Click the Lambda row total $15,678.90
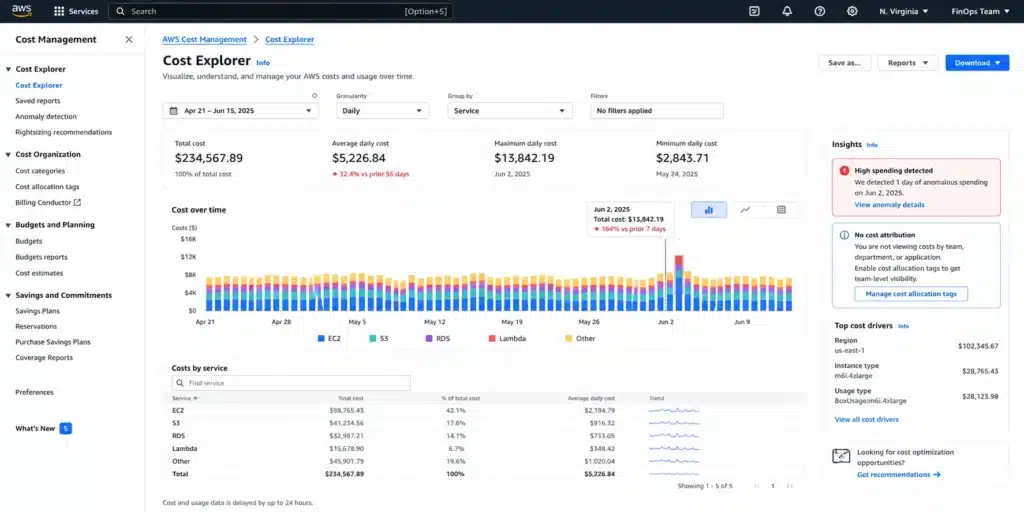The height and width of the screenshot is (512, 1024). [x=347, y=449]
